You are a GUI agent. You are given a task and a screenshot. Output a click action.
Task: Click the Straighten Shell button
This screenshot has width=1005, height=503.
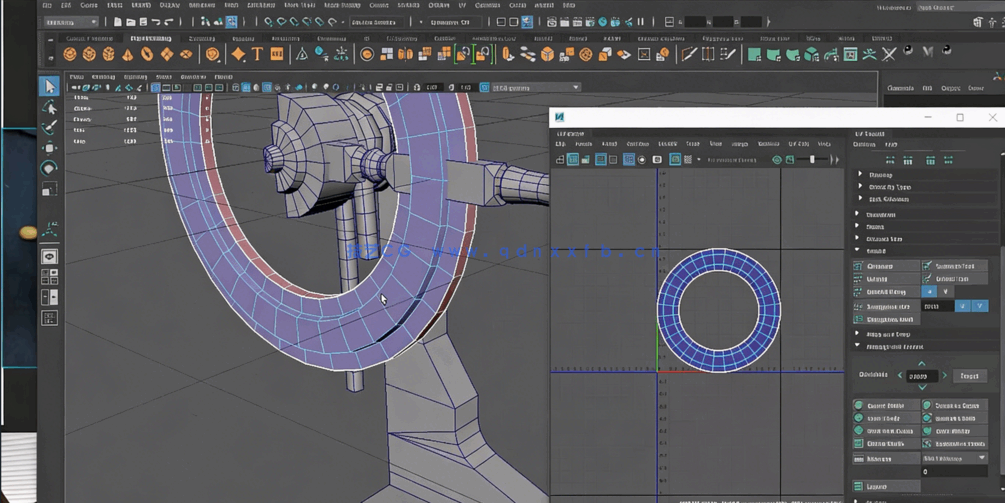tap(886, 318)
